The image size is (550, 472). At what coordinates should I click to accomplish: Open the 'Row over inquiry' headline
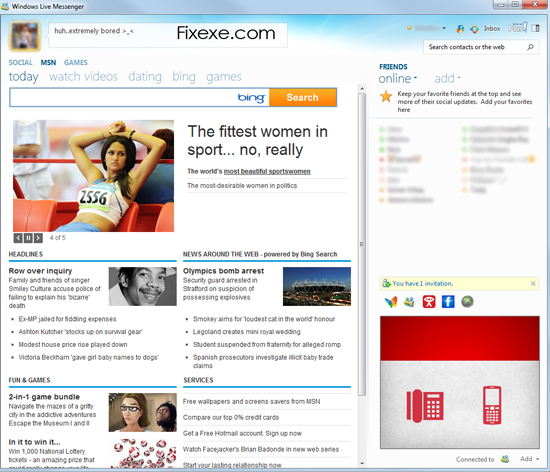point(40,271)
